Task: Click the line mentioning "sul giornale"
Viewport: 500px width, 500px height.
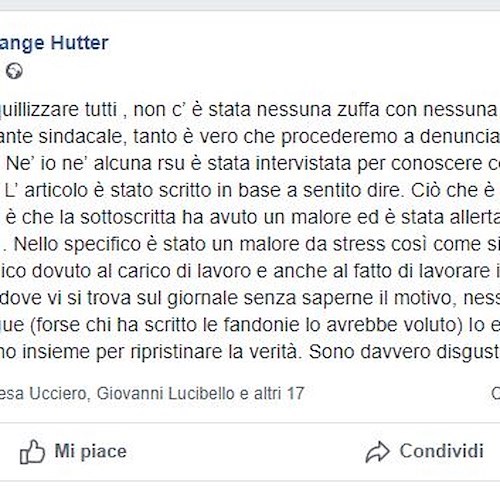Action: click(x=250, y=298)
